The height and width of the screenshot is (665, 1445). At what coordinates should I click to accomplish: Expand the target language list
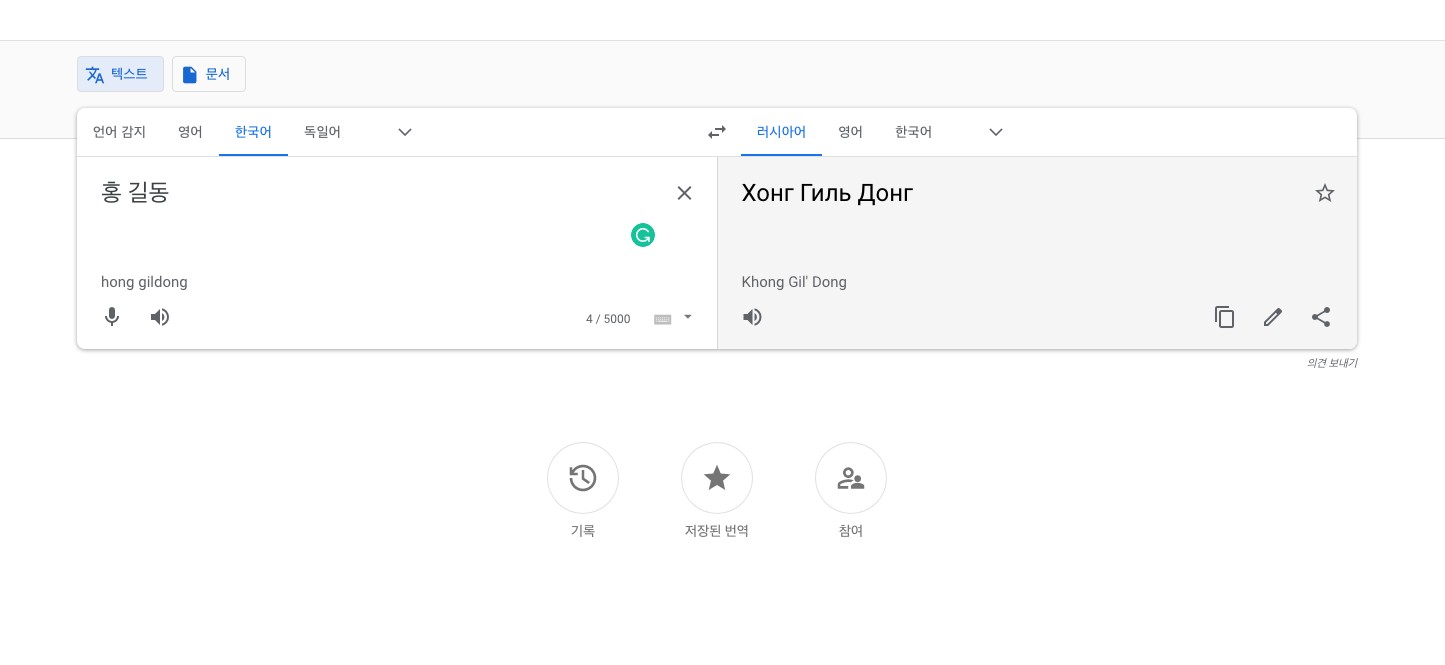996,132
